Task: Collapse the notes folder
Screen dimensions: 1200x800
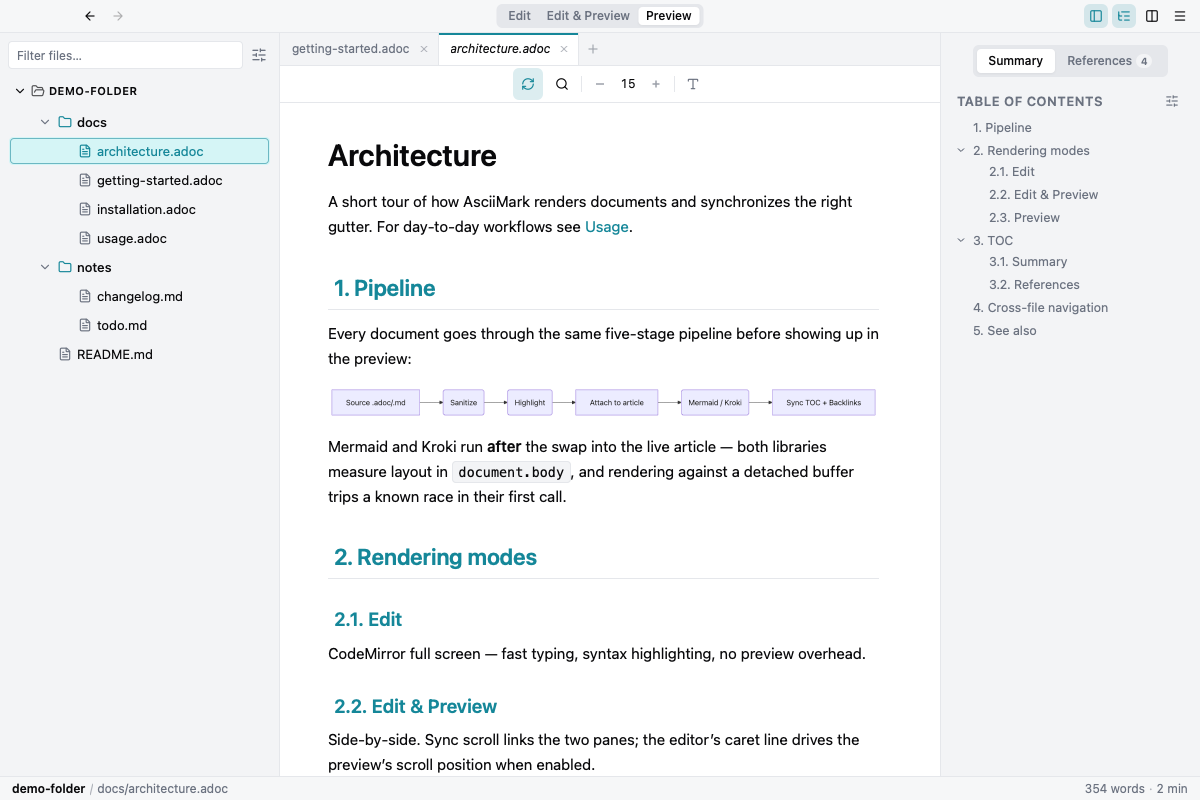Action: pos(45,267)
